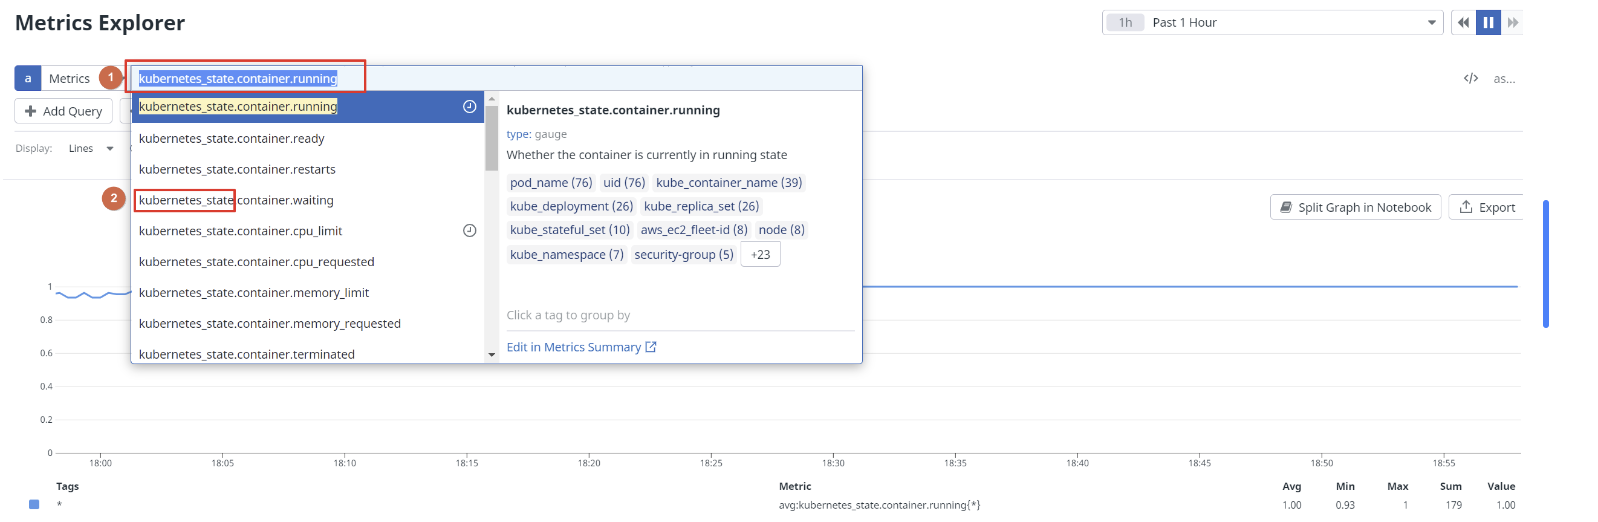
Task: Select kubernetes_state.container.ready from the list
Action: click(307, 139)
